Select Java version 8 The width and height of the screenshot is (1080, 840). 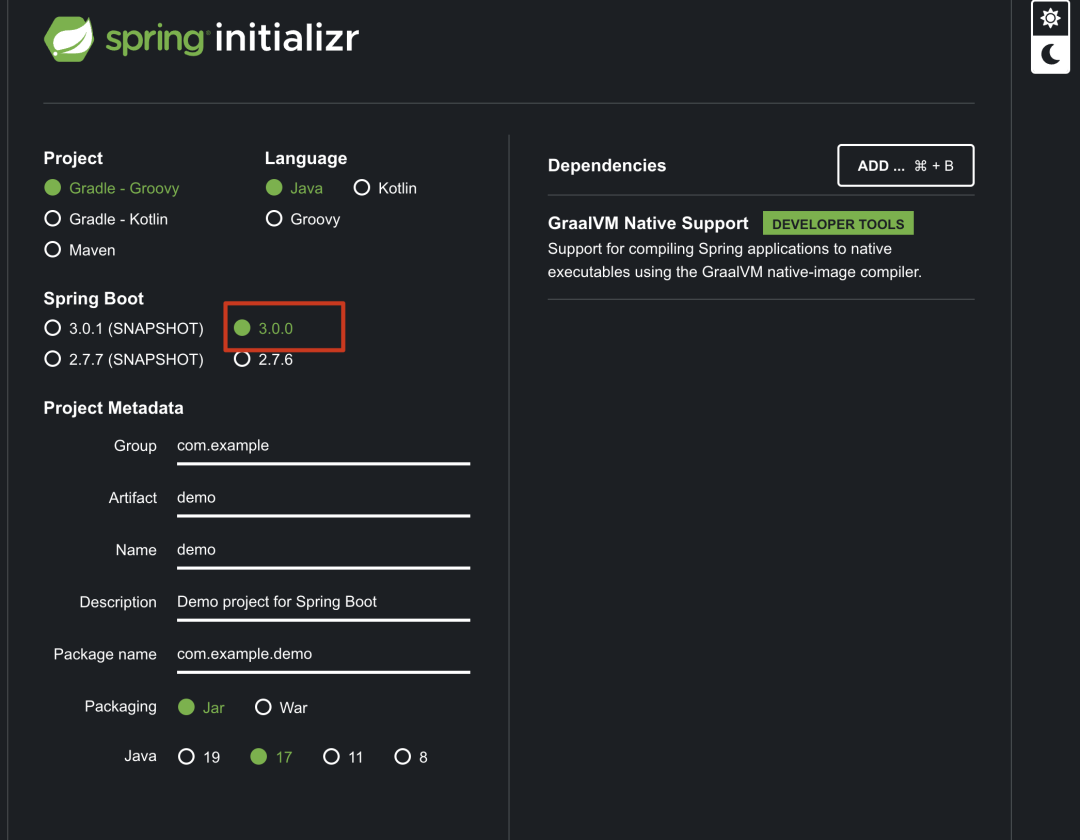403,757
